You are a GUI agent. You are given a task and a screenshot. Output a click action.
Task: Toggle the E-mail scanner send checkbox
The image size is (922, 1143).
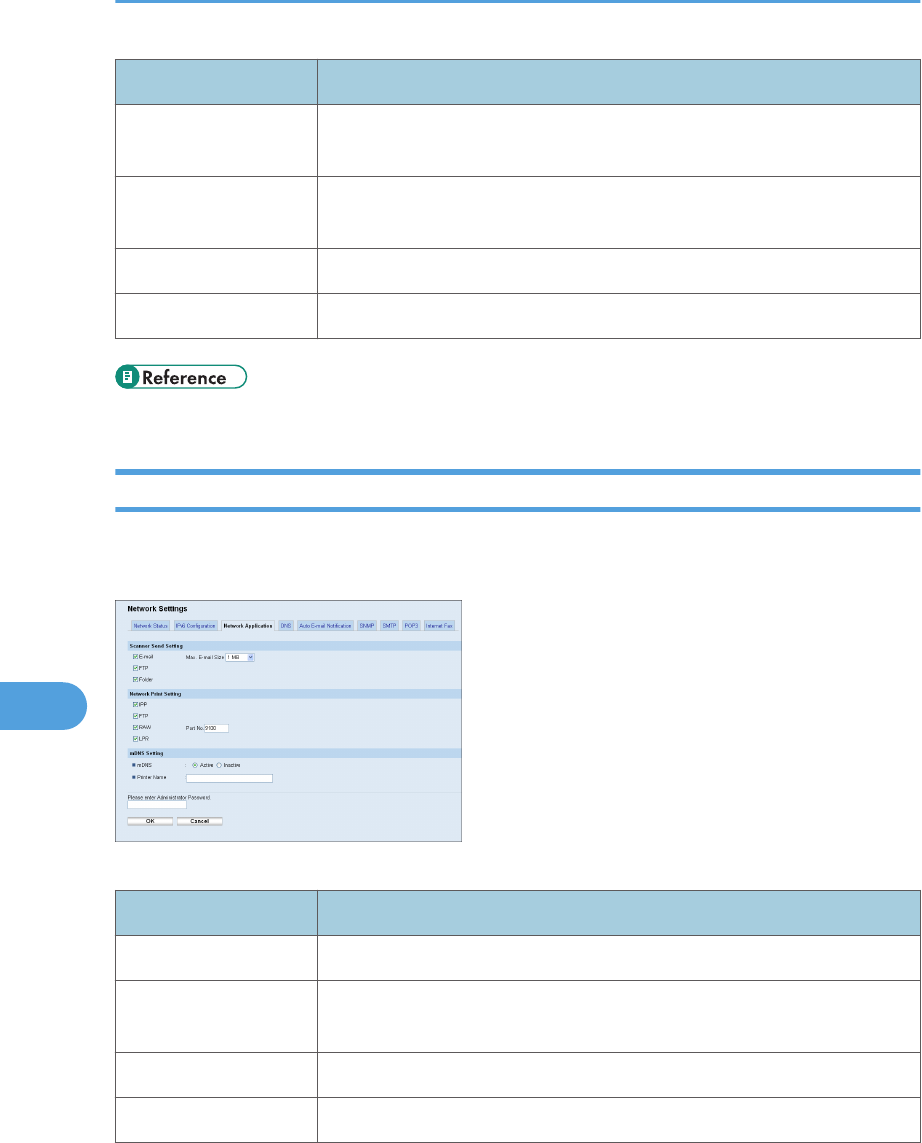coord(136,657)
